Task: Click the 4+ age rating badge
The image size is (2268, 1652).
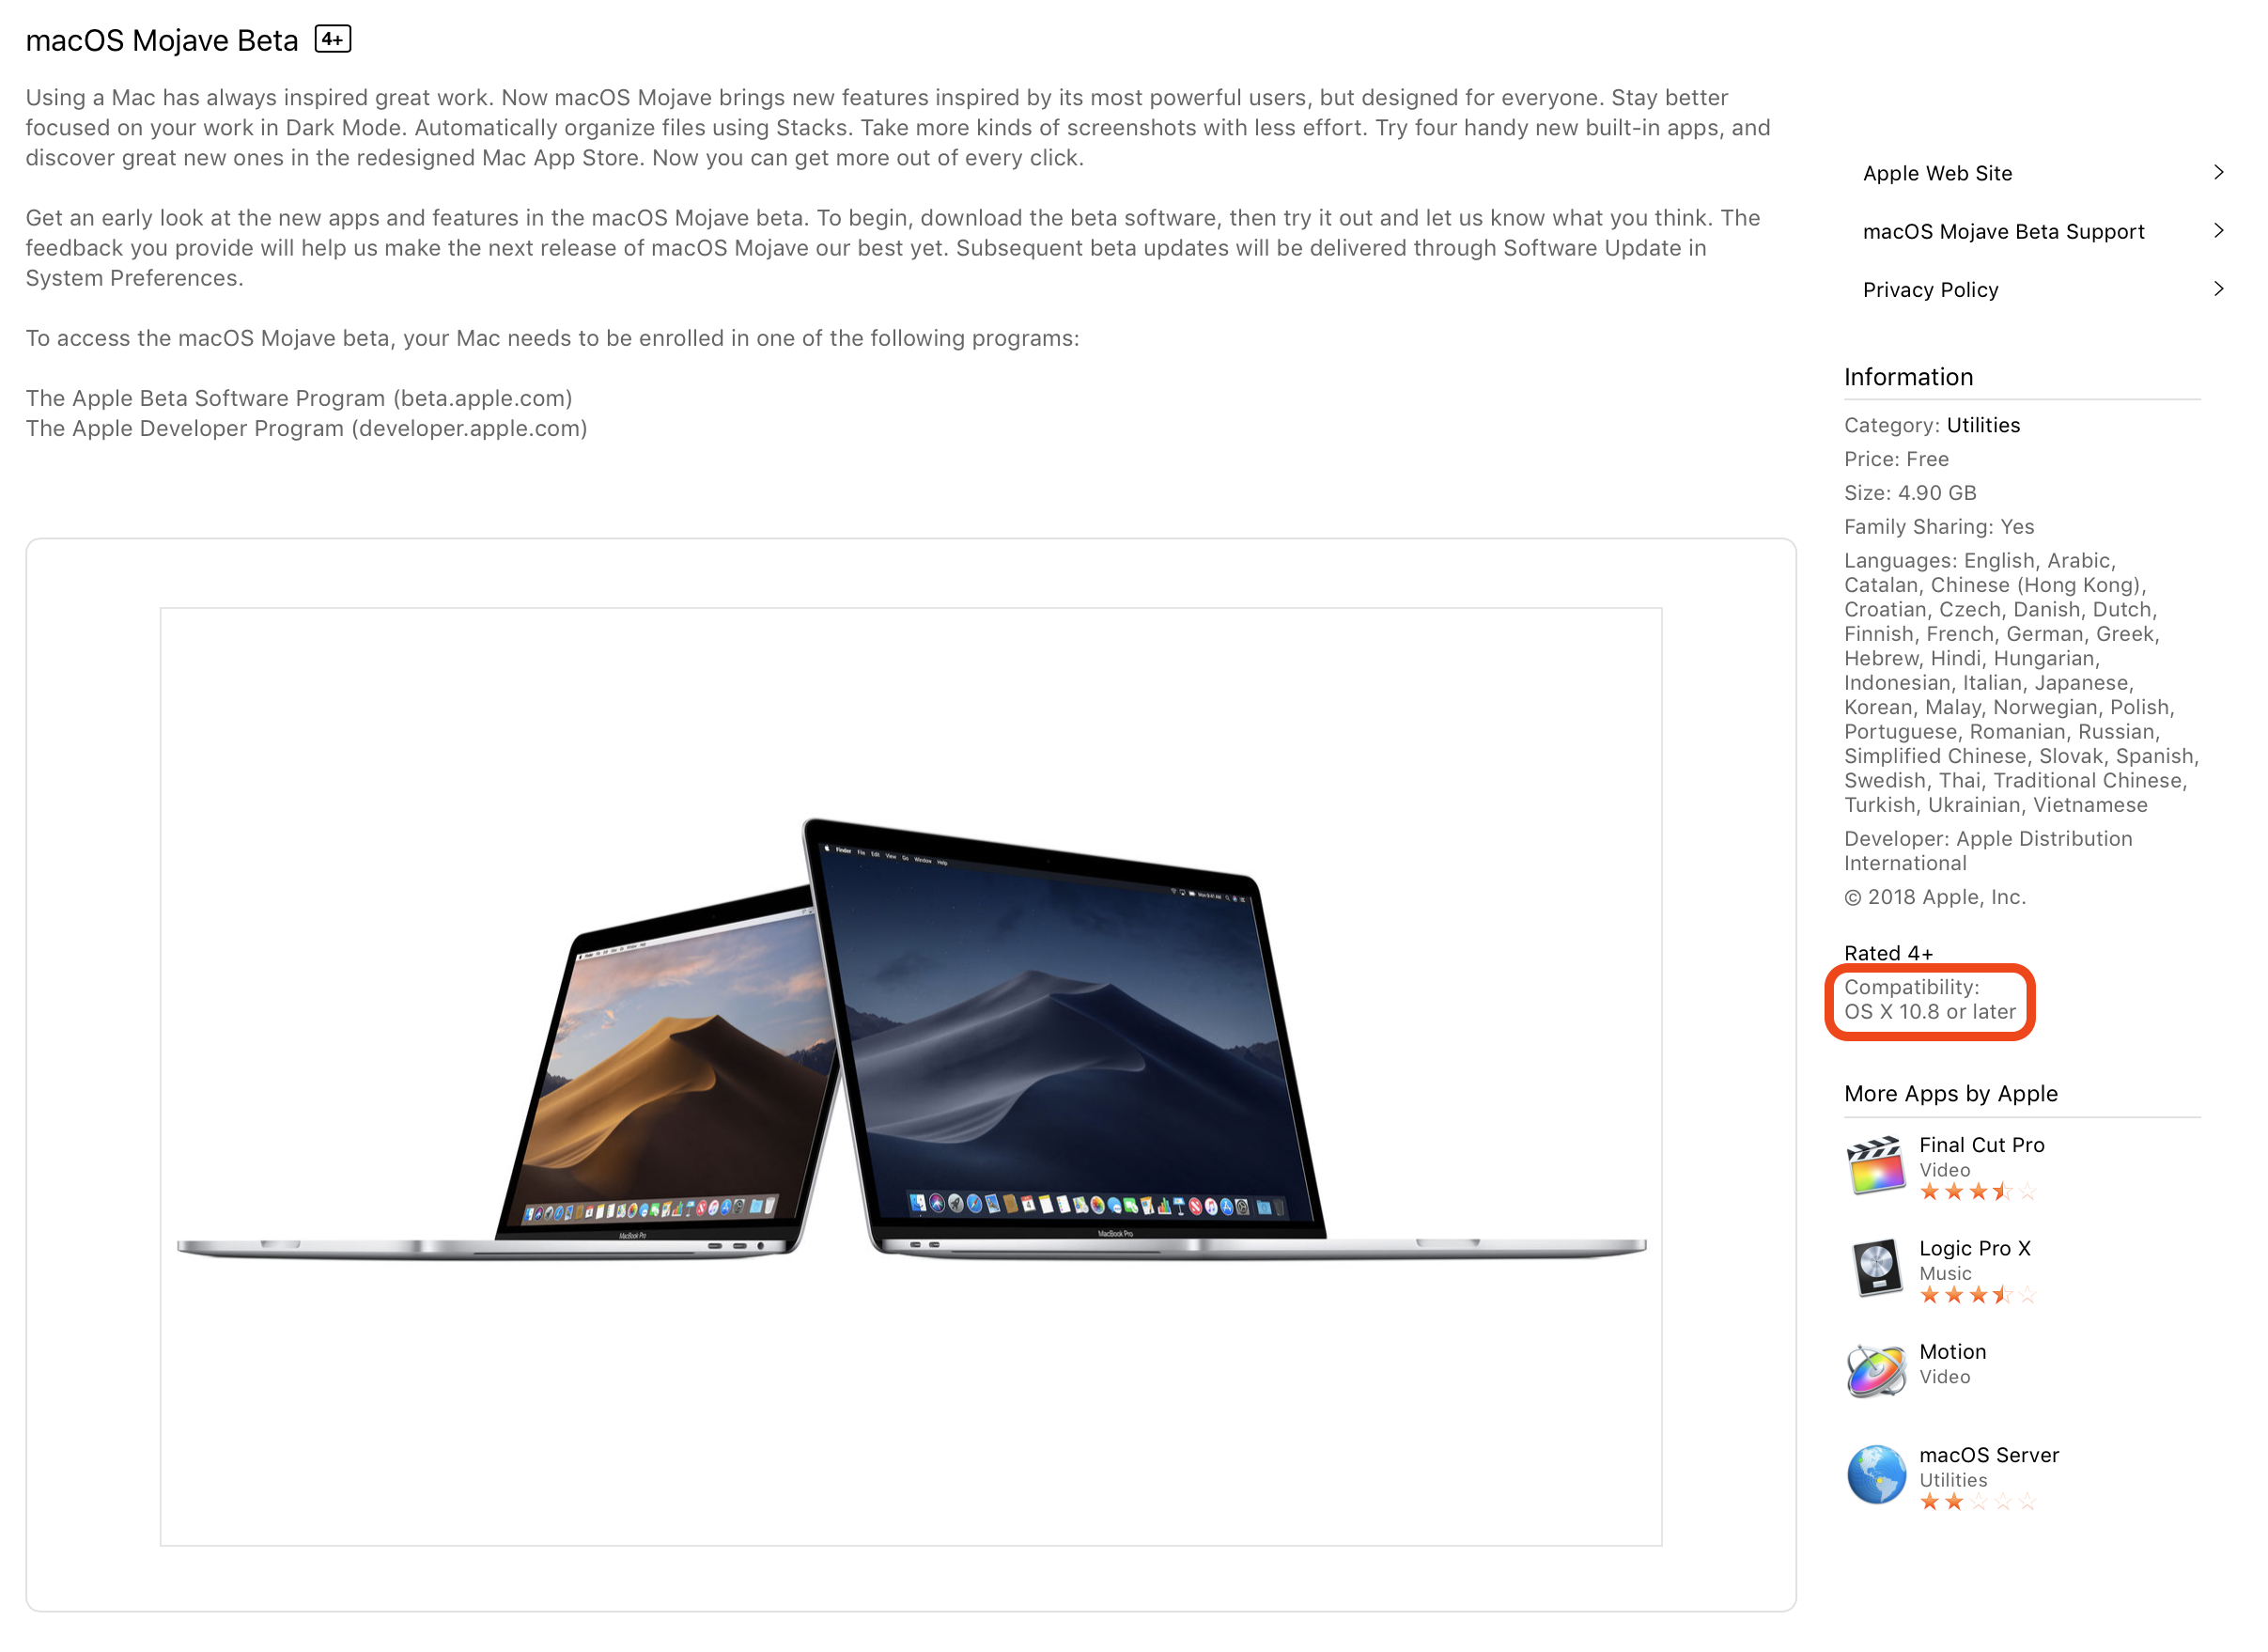Action: [x=333, y=40]
